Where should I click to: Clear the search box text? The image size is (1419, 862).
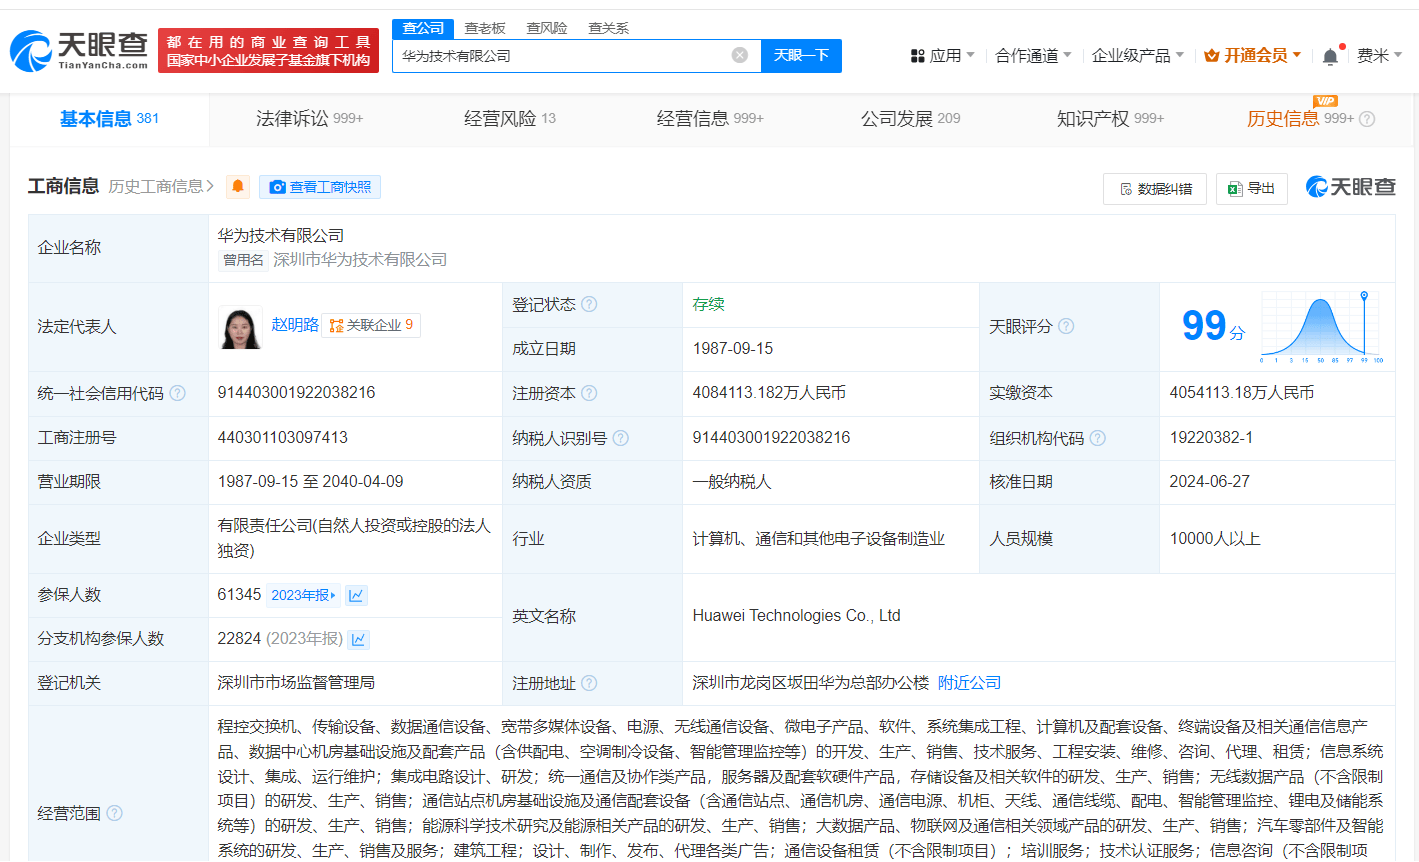(x=740, y=56)
